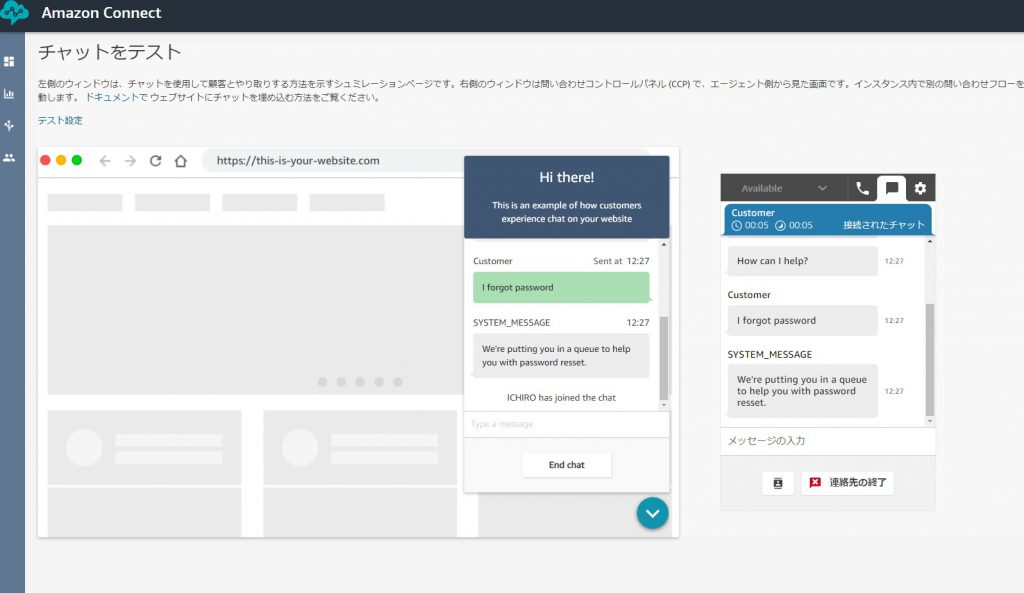1024x593 pixels.
Task: Click the Type a message input field
Action: click(566, 424)
